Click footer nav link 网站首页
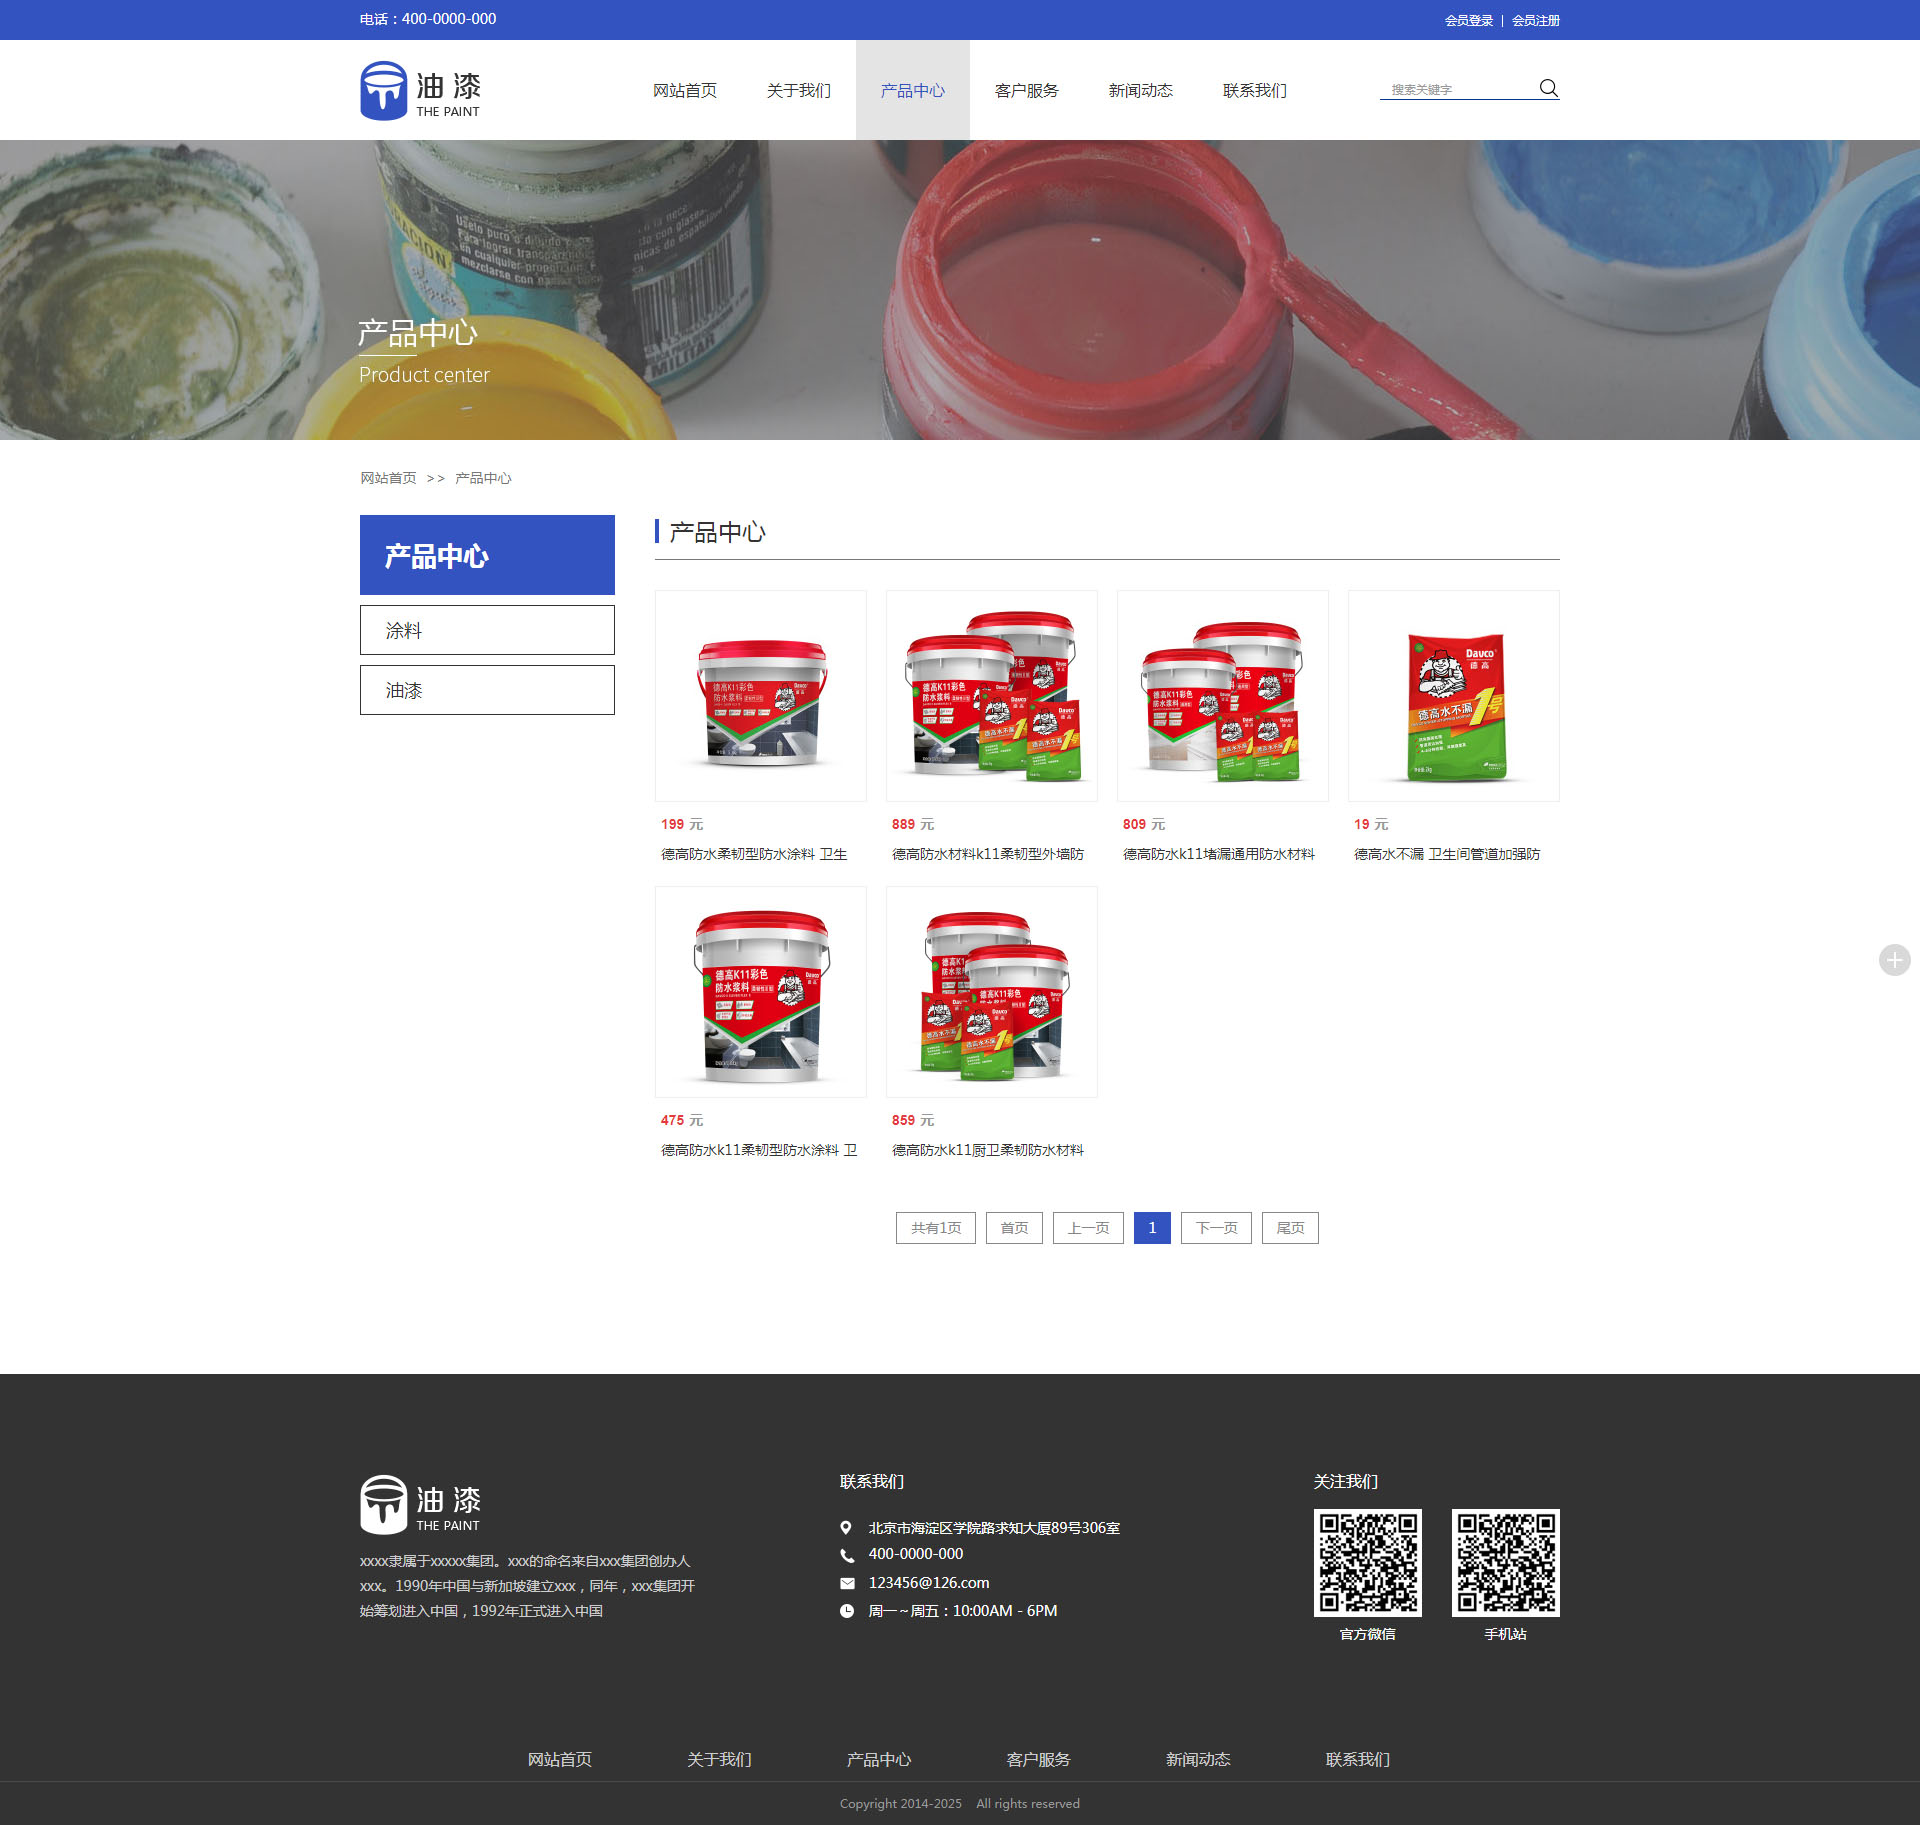 pyautogui.click(x=560, y=1759)
